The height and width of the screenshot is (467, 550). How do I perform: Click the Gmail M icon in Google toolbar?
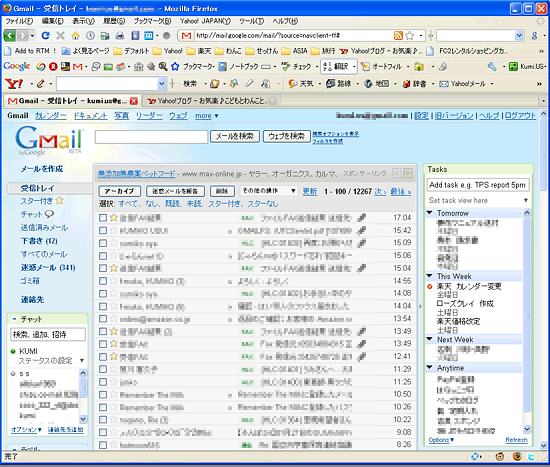[78, 66]
